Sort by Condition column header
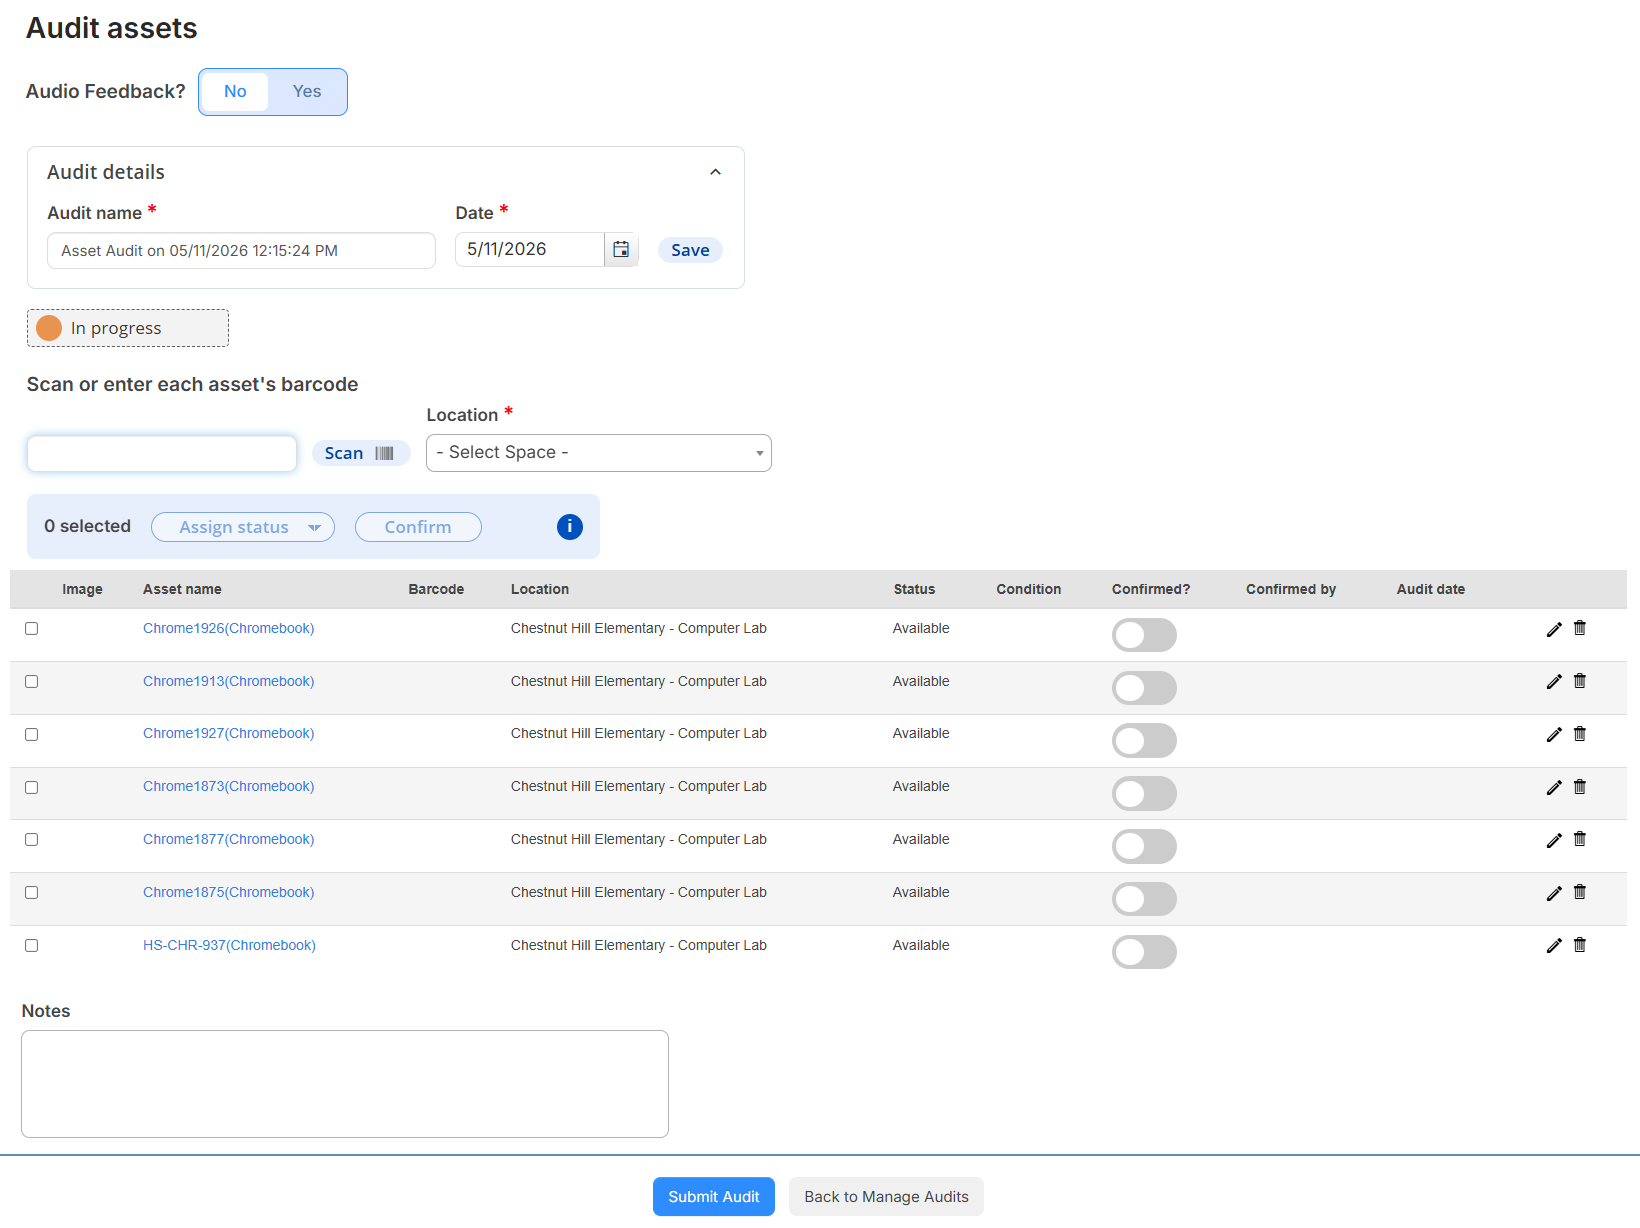Screen dimensions: 1640x1228 [x=1028, y=589]
